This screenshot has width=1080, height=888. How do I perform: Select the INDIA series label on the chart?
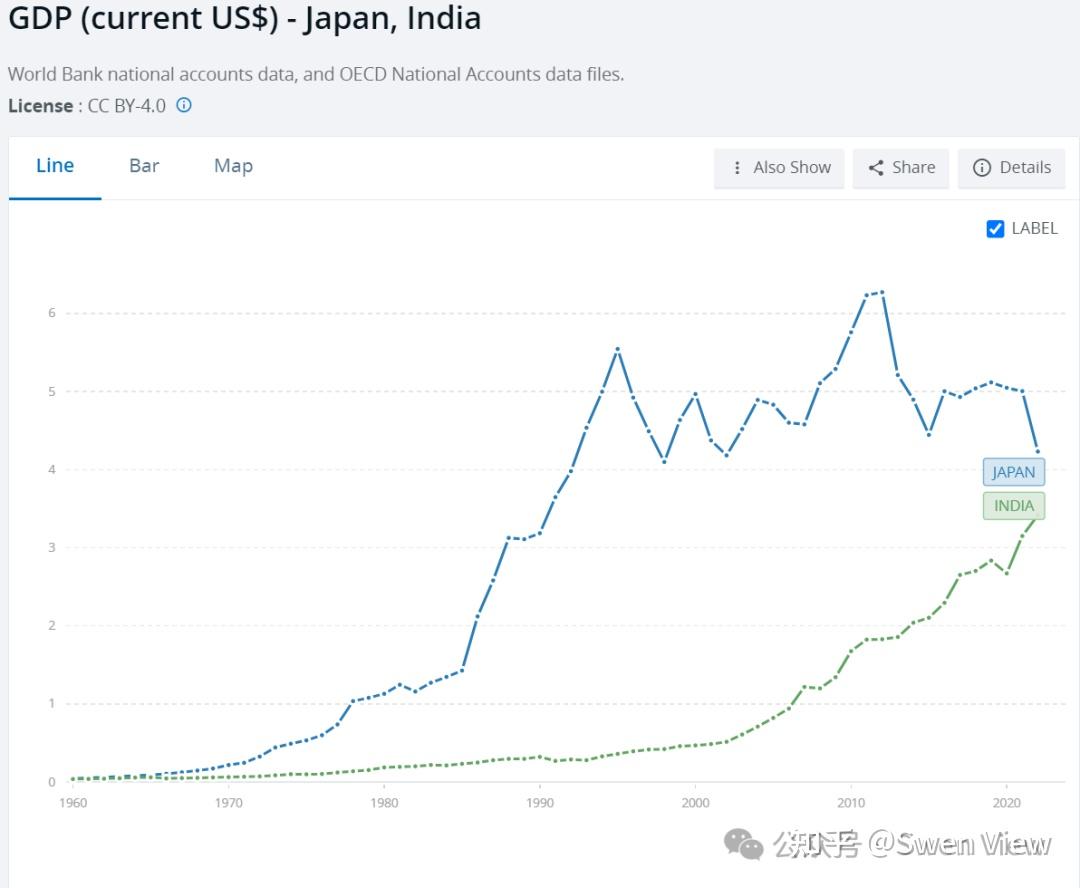click(x=1013, y=505)
